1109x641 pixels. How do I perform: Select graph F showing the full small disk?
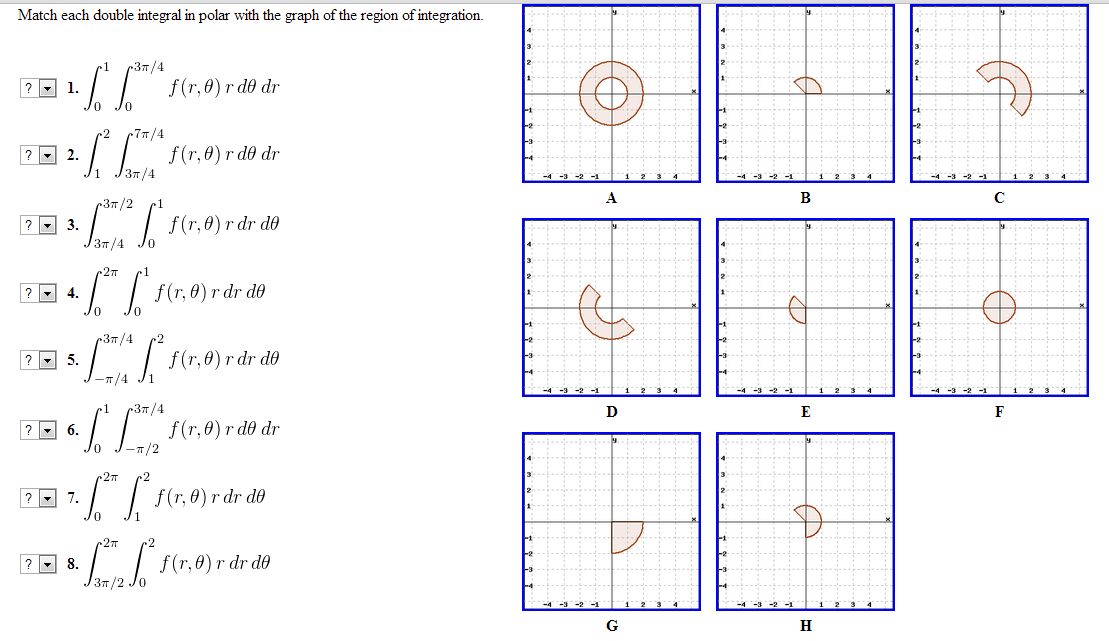click(999, 305)
